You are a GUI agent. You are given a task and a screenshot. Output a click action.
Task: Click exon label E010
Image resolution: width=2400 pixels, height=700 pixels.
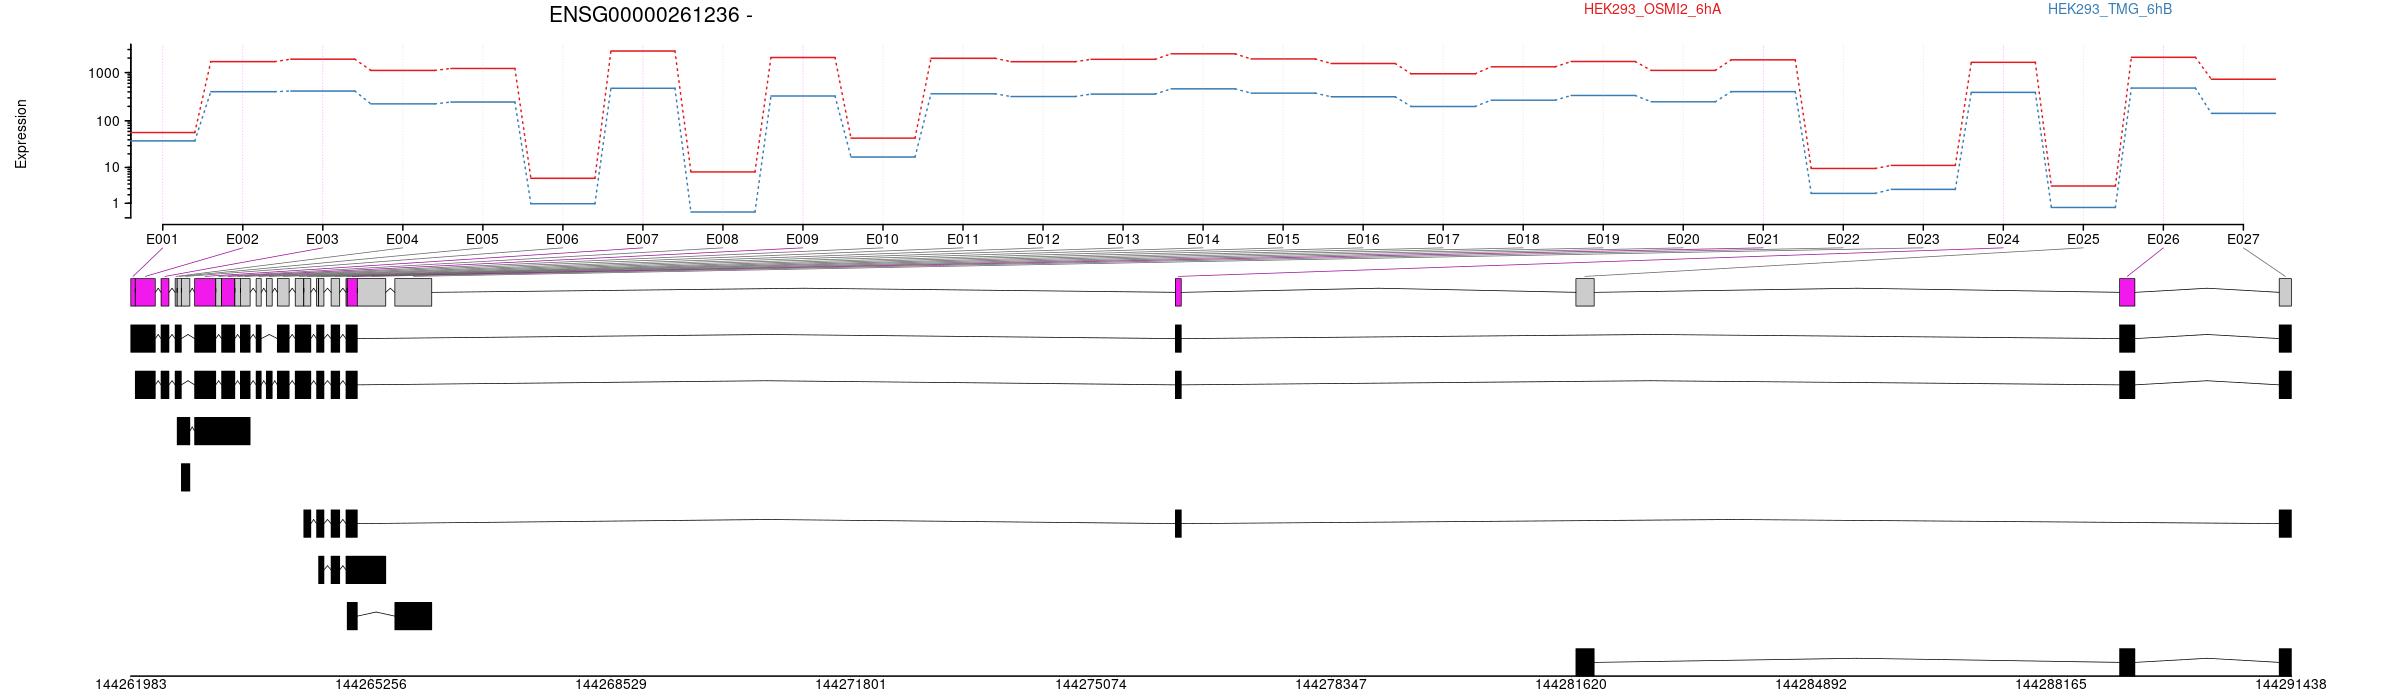pos(882,240)
